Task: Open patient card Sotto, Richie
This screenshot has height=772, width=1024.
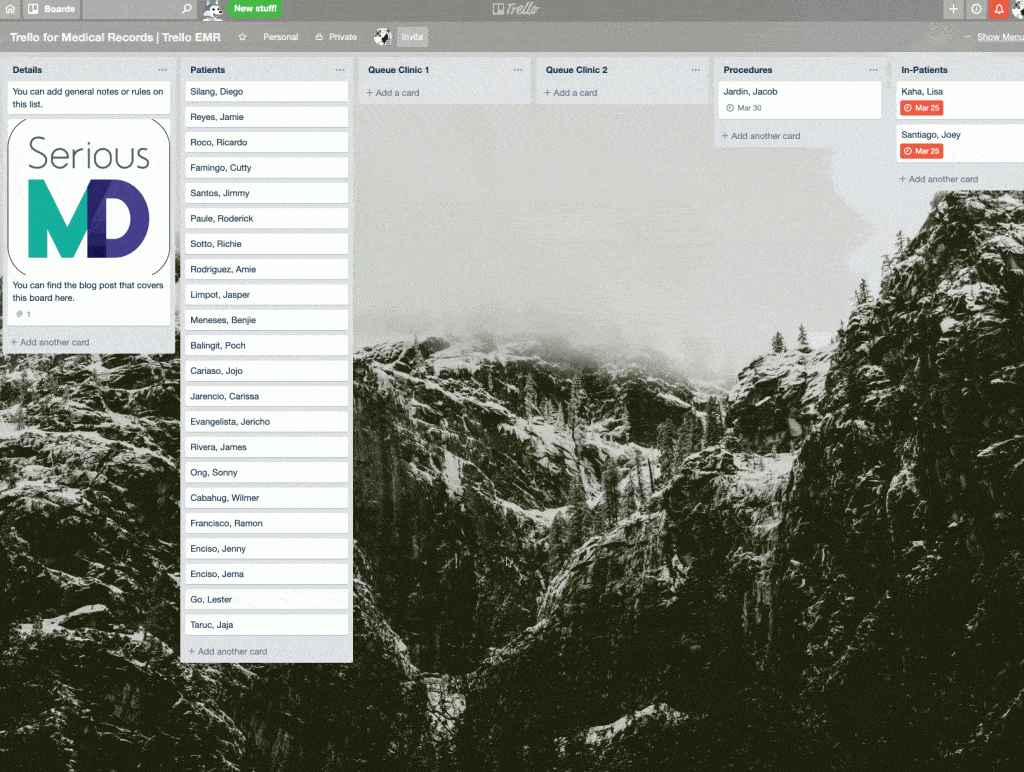Action: pos(266,244)
